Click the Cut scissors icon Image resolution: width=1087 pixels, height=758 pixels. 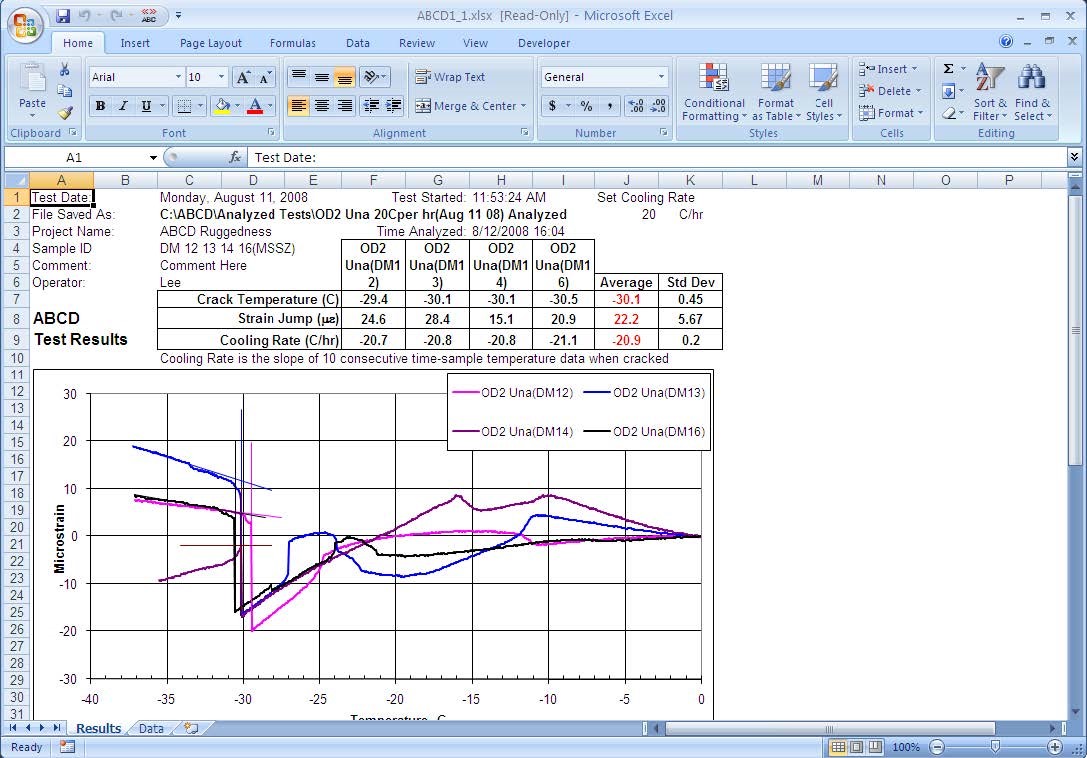[65, 70]
